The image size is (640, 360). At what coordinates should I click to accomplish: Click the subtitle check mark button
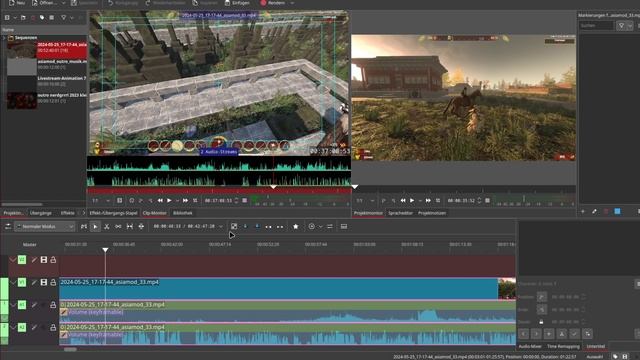click(574, 334)
